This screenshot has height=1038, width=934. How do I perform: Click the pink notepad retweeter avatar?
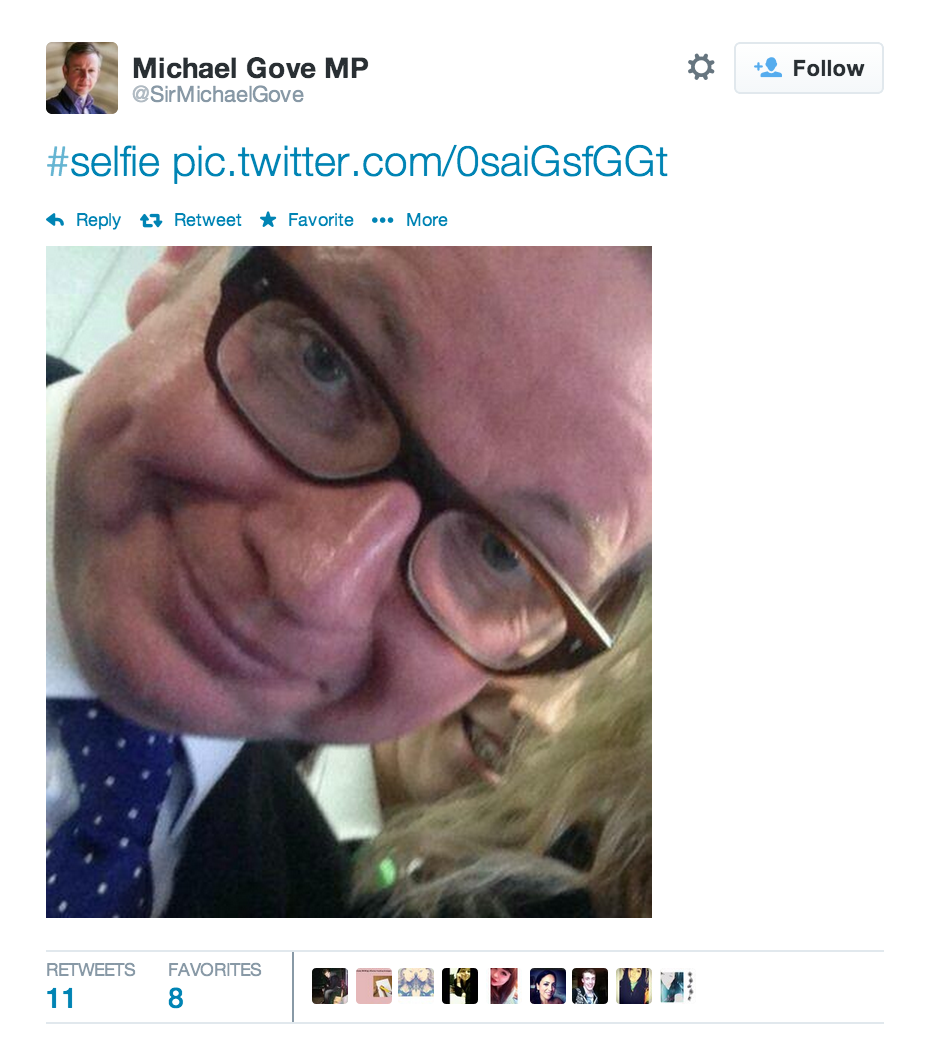(374, 986)
